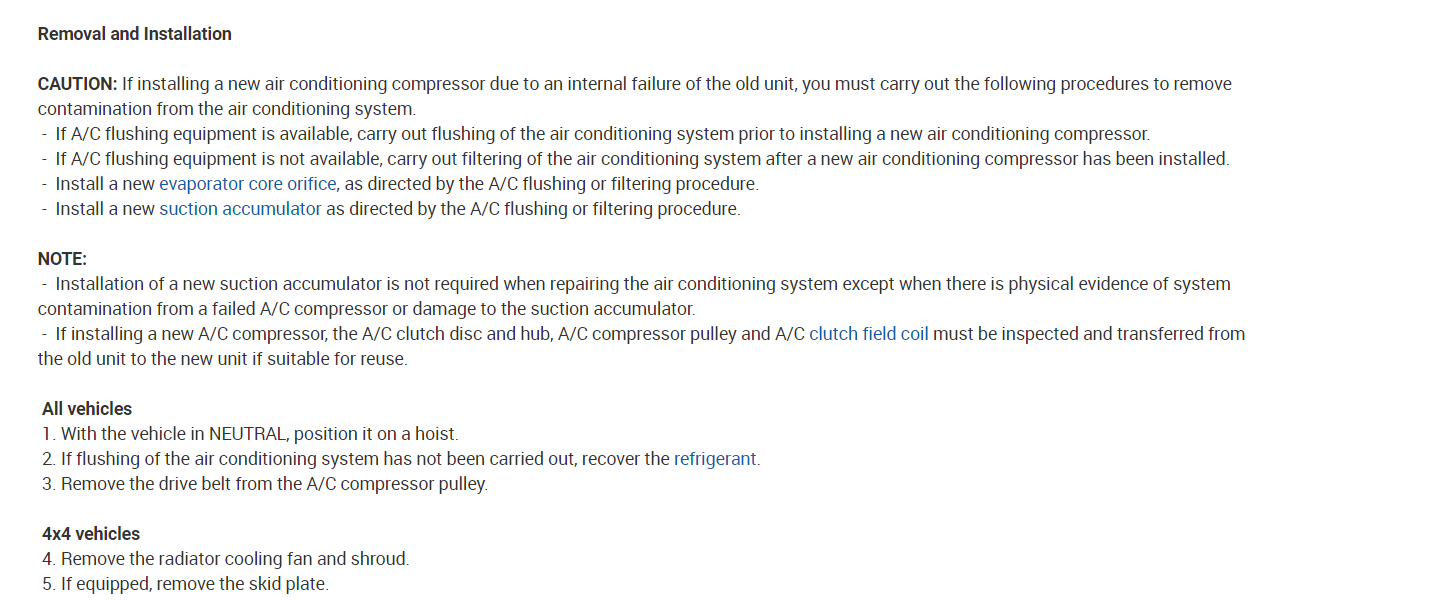Click the line starting 'If A/C flushing equipment is available'

600,134
